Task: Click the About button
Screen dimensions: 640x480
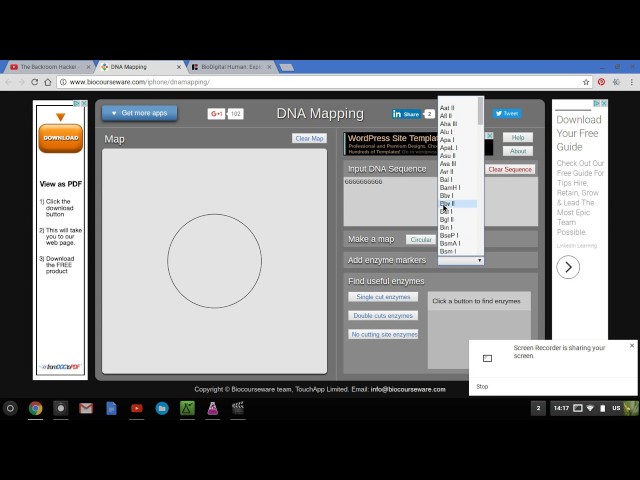Action: (x=518, y=151)
